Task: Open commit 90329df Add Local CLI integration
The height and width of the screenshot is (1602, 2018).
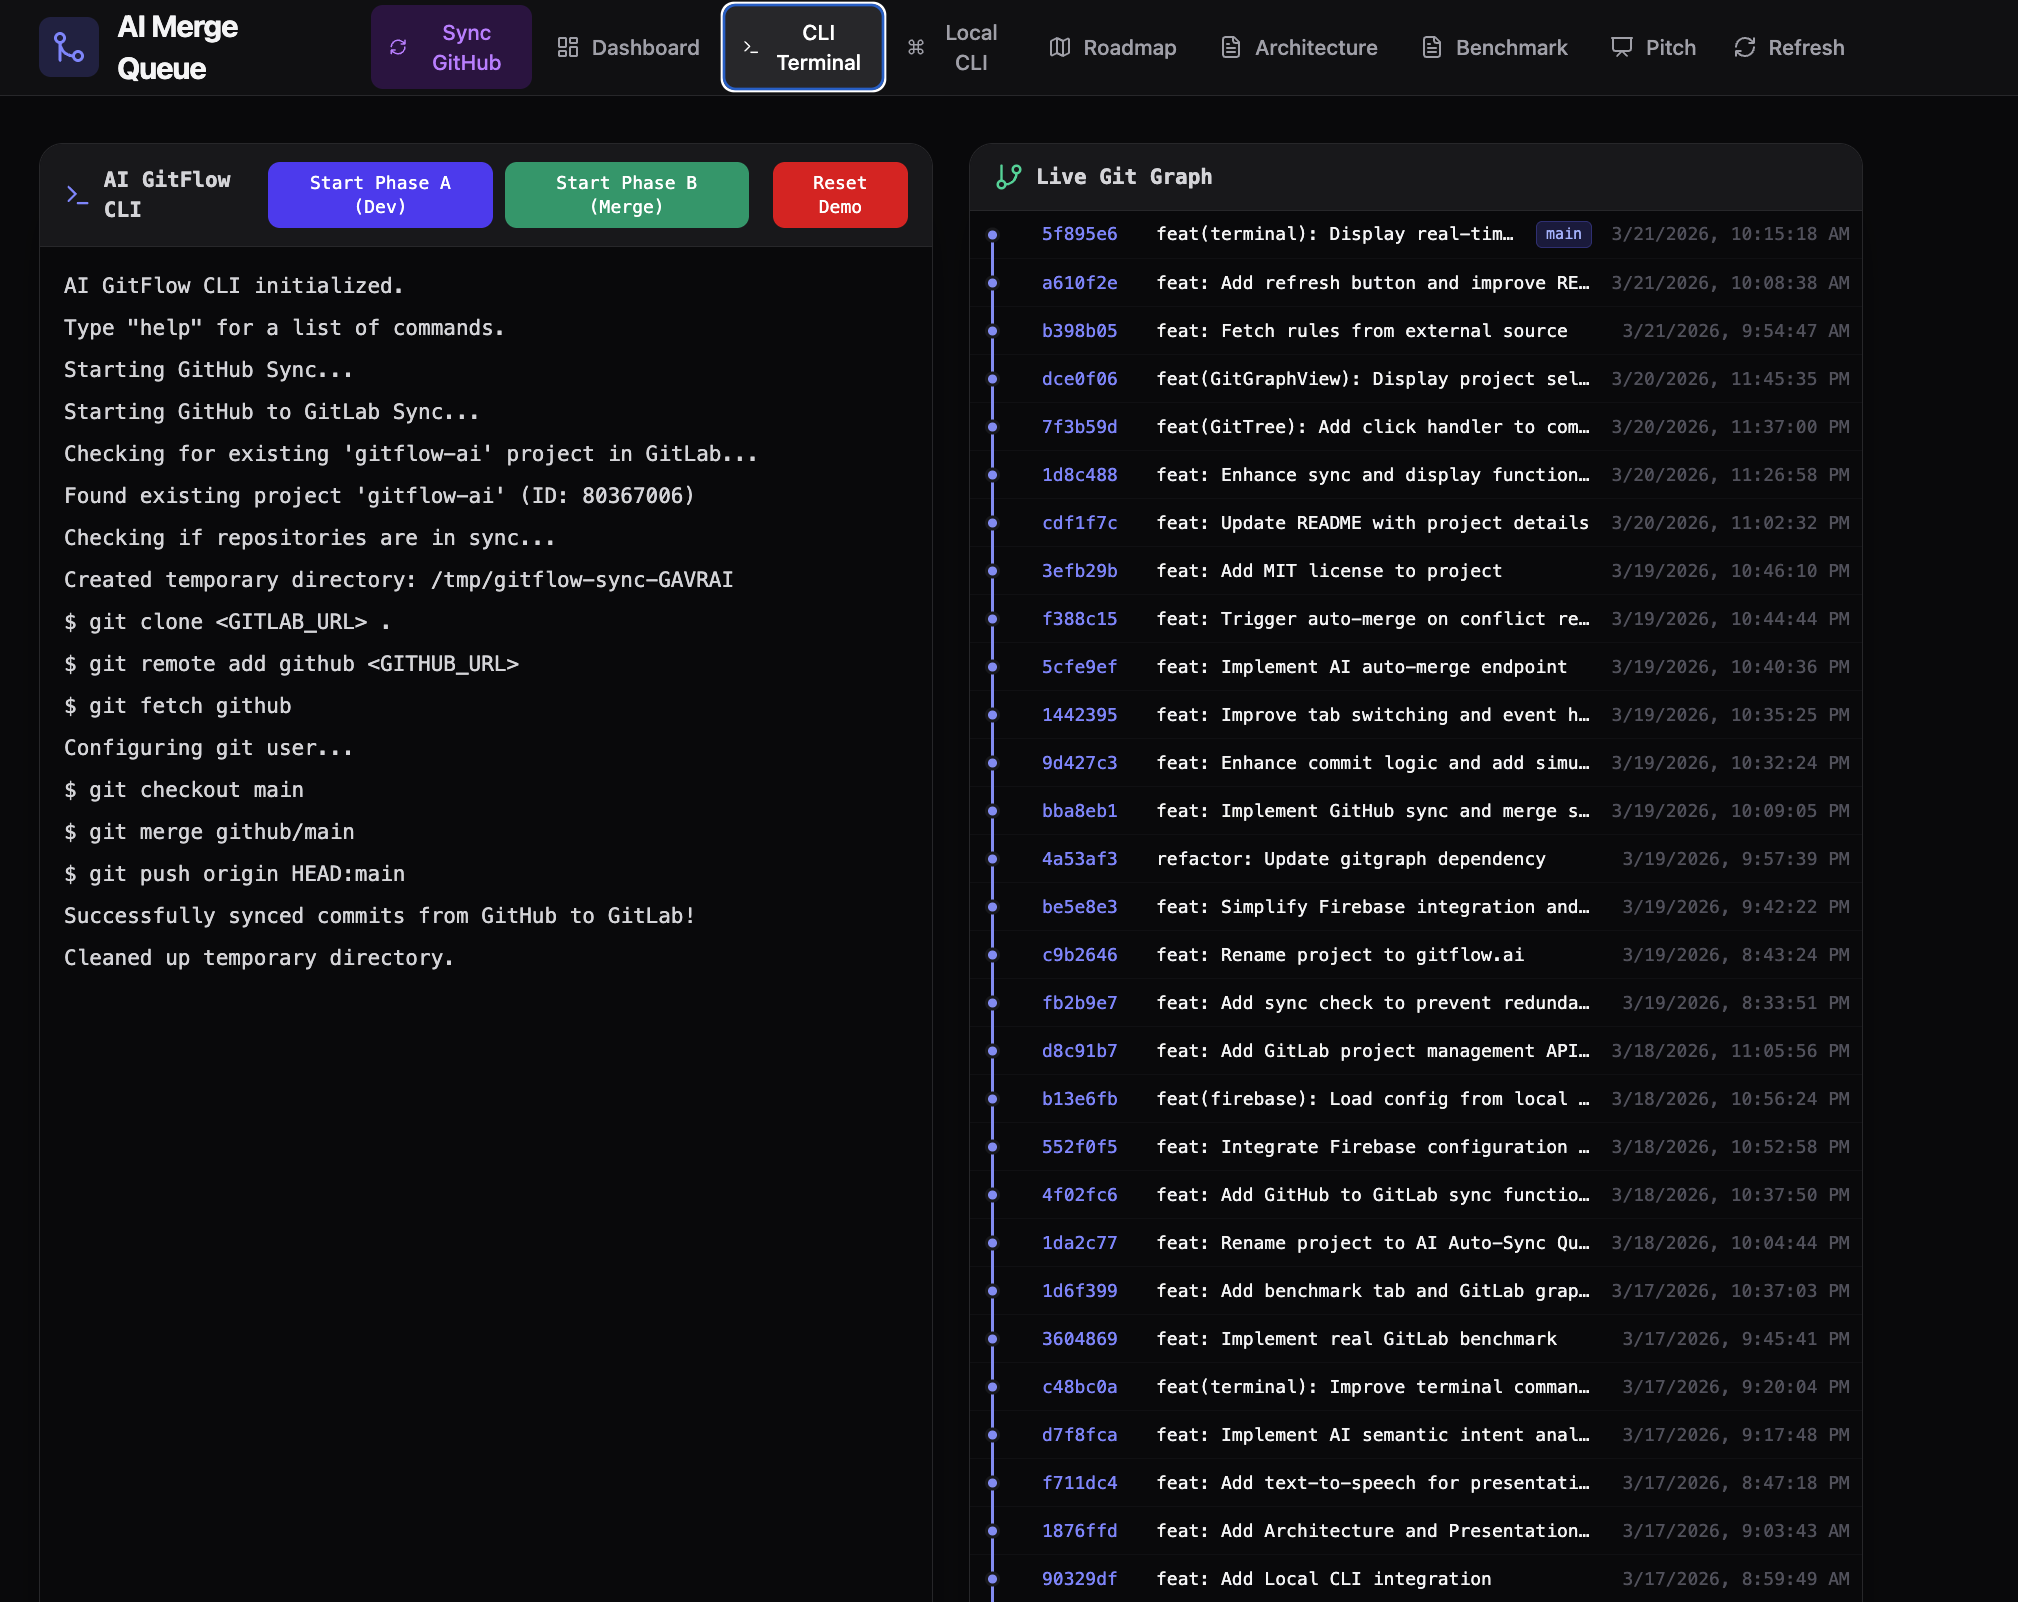Action: pos(1323,1579)
